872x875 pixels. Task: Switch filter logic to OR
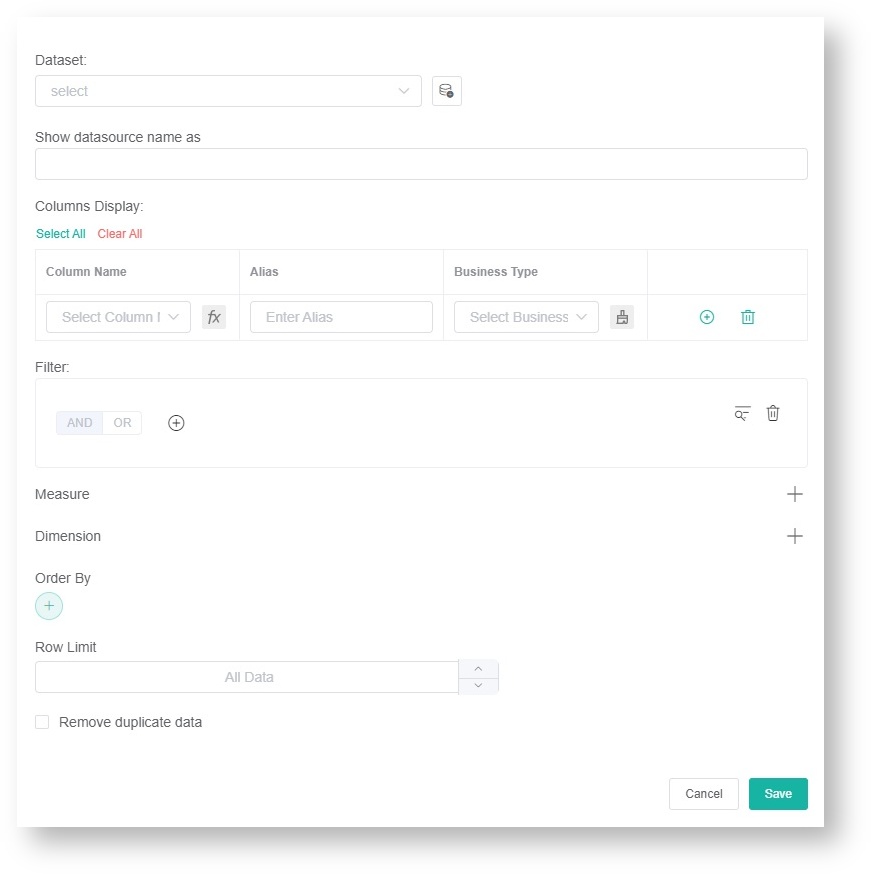[122, 423]
